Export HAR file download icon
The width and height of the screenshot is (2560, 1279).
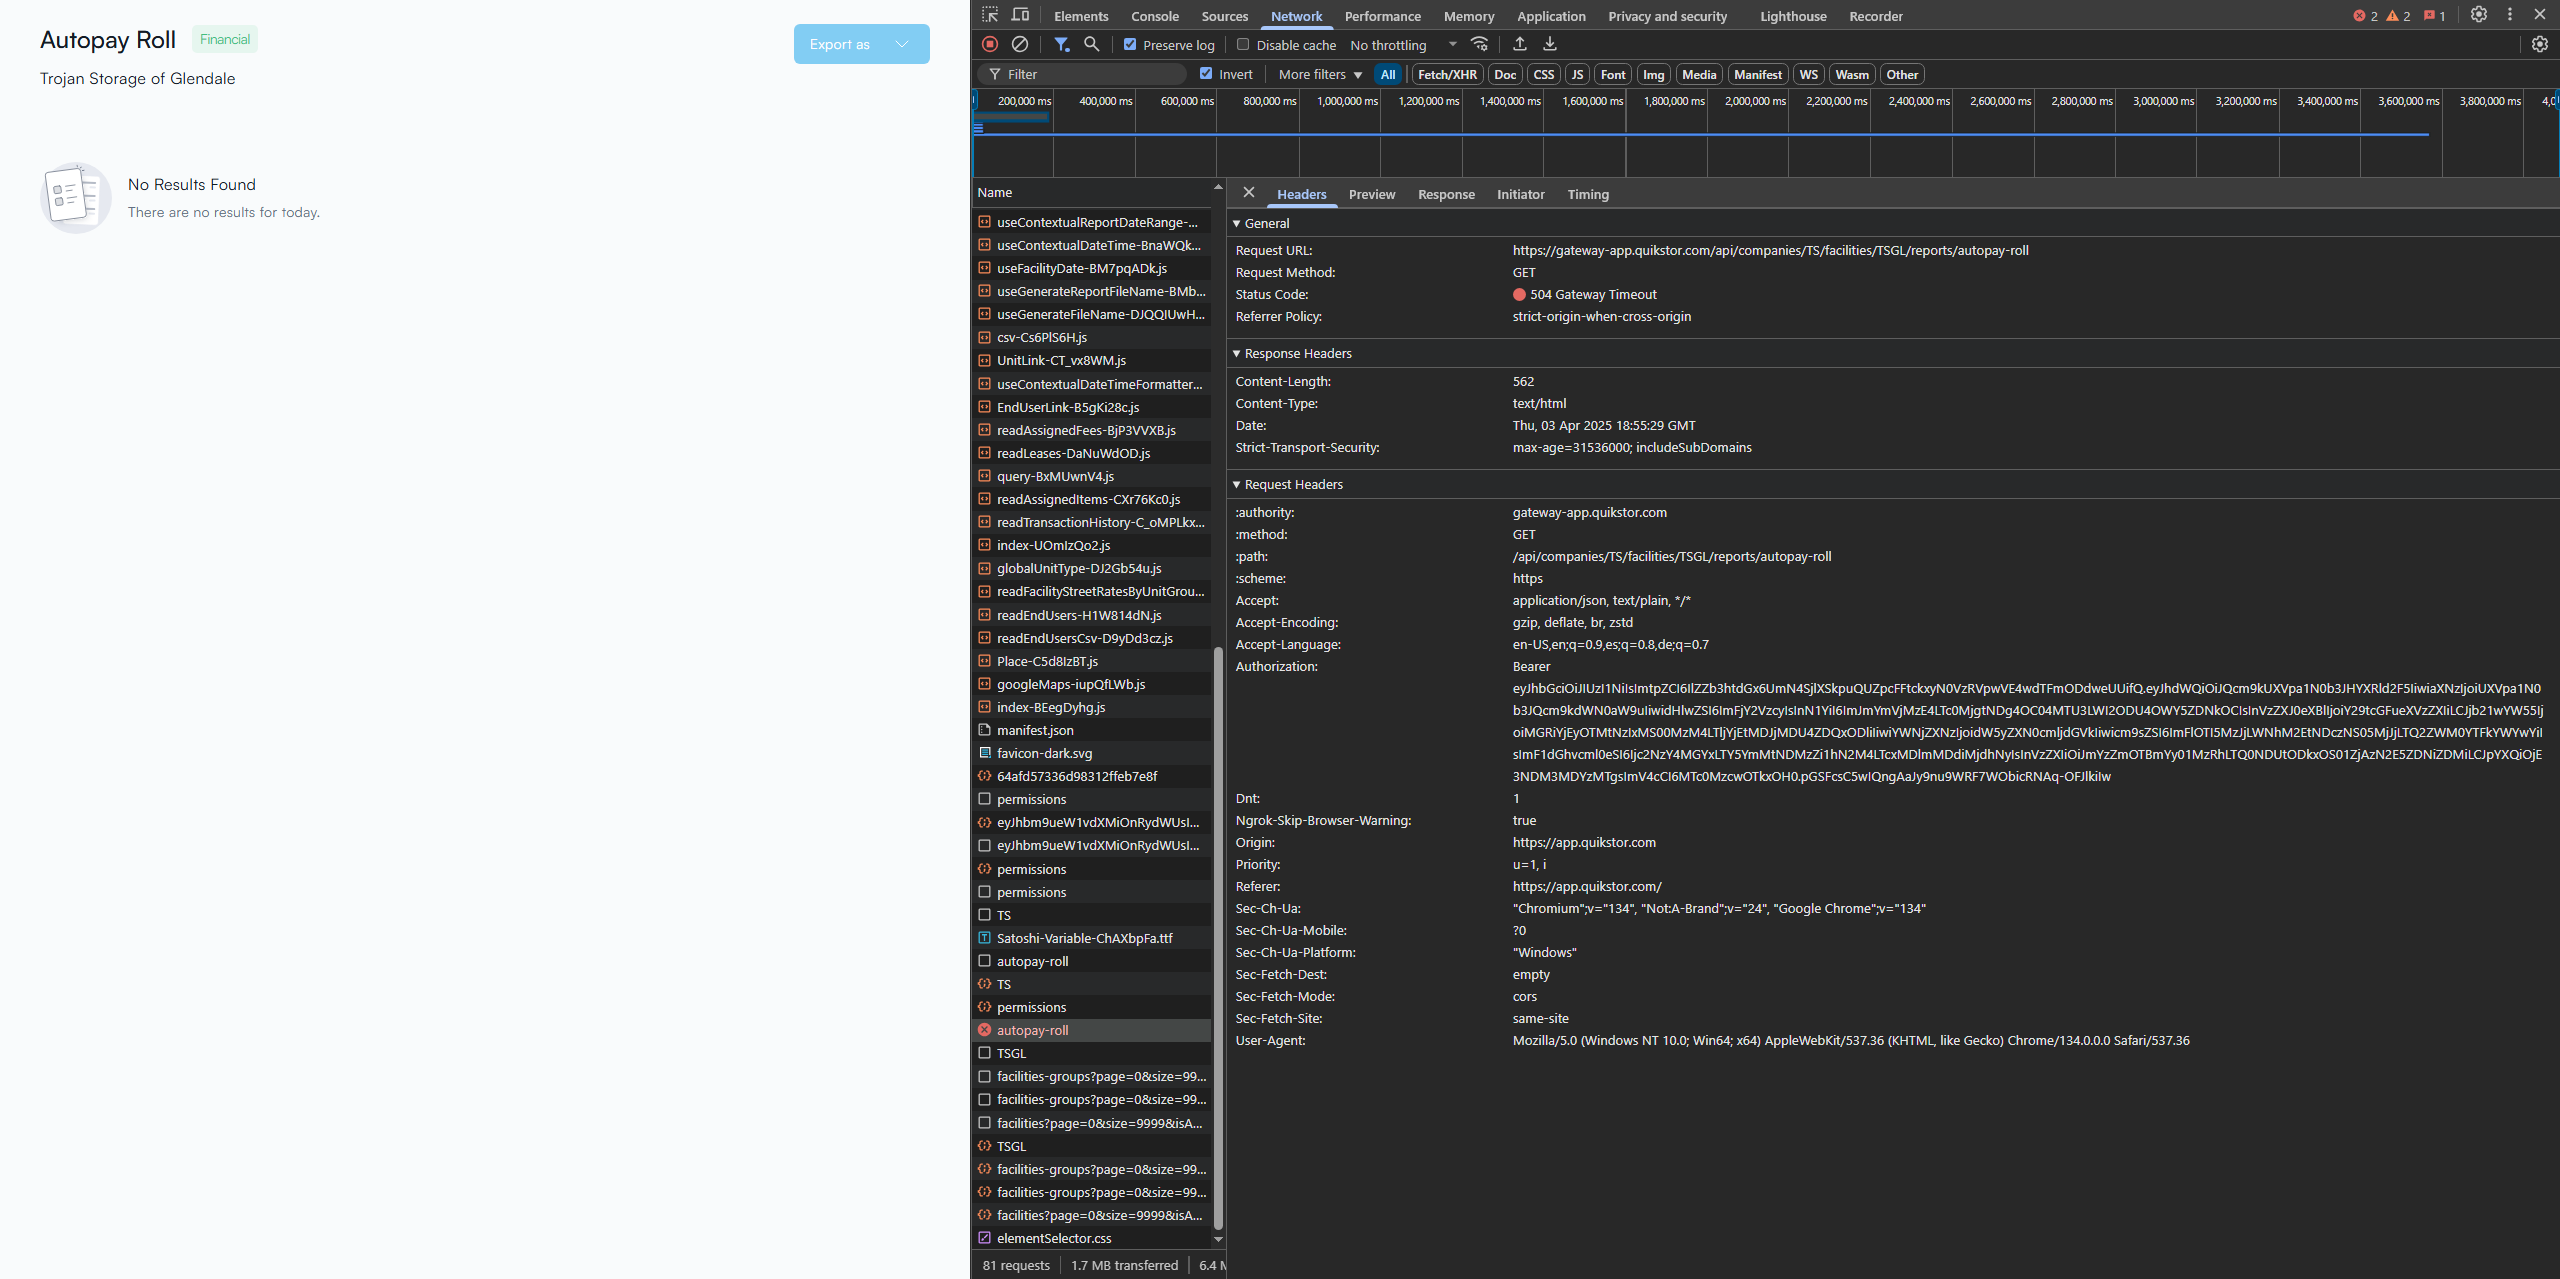click(x=1550, y=44)
